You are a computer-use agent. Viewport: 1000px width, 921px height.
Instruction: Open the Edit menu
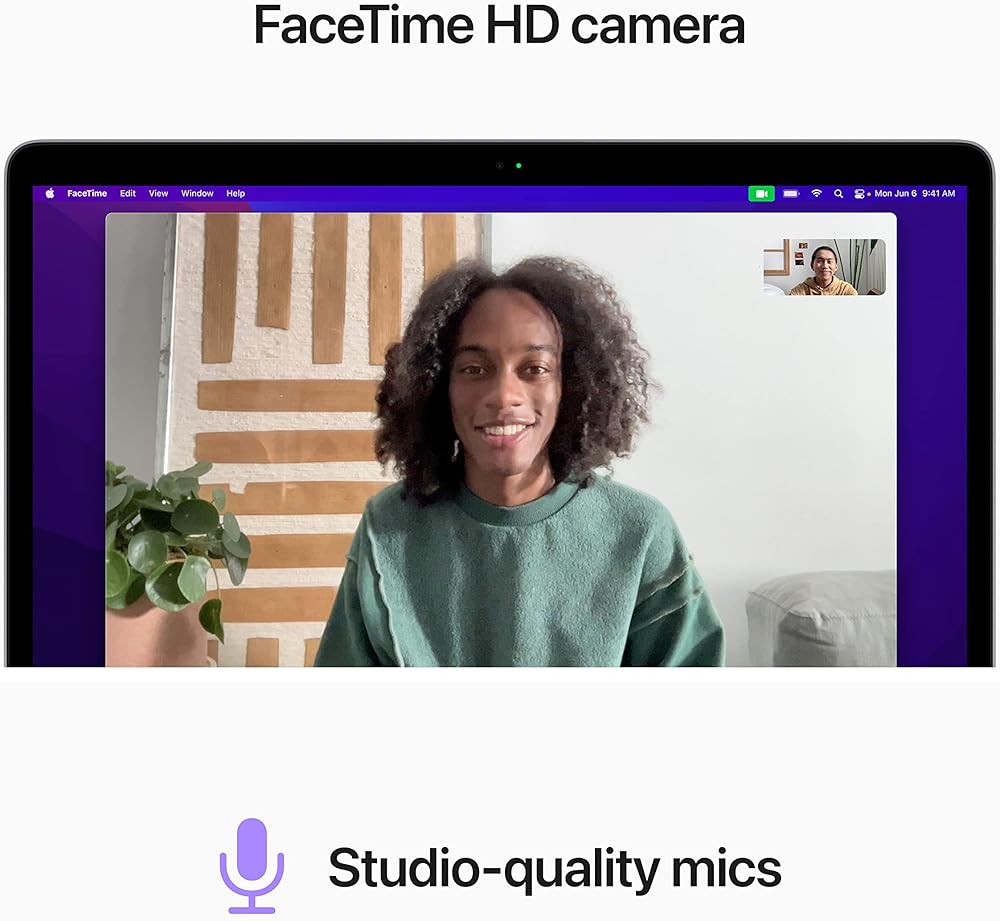(128, 193)
